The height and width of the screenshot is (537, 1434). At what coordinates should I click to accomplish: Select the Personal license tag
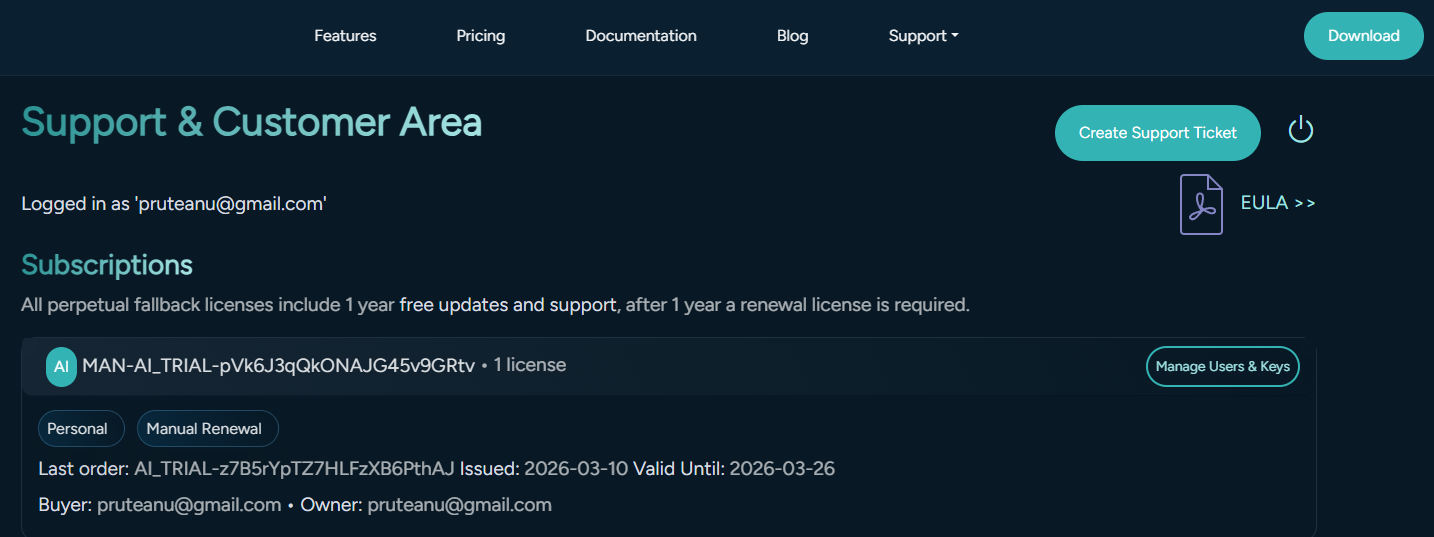[x=77, y=429]
